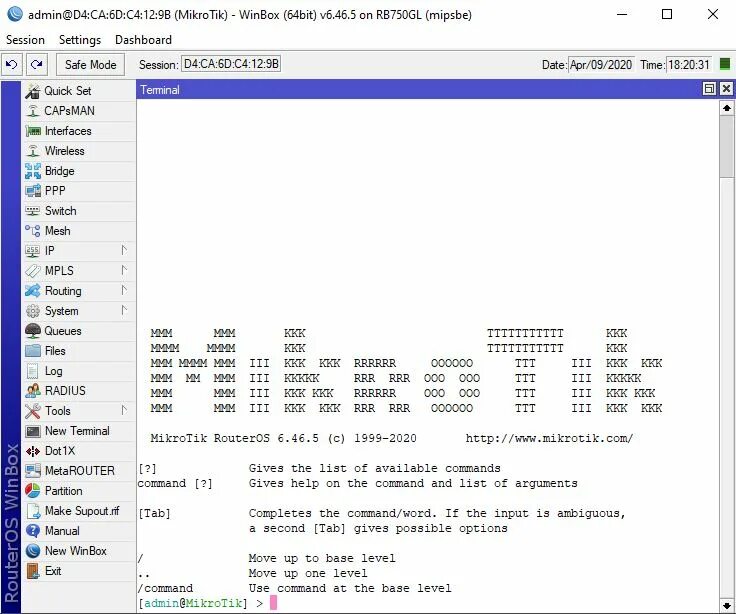Screen dimensions: 736x614
Task: Click the System gear icon
Action: tap(32, 311)
